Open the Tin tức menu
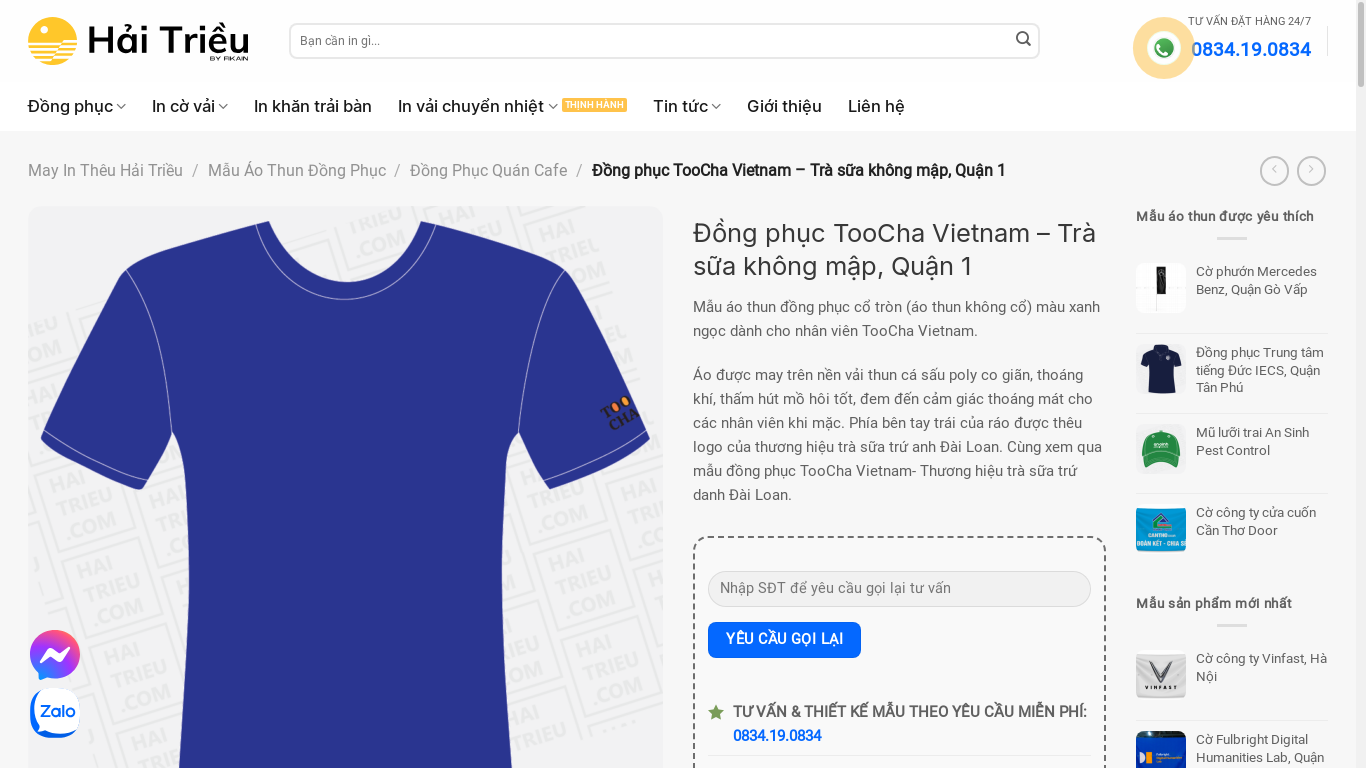1366x768 pixels. pos(680,106)
